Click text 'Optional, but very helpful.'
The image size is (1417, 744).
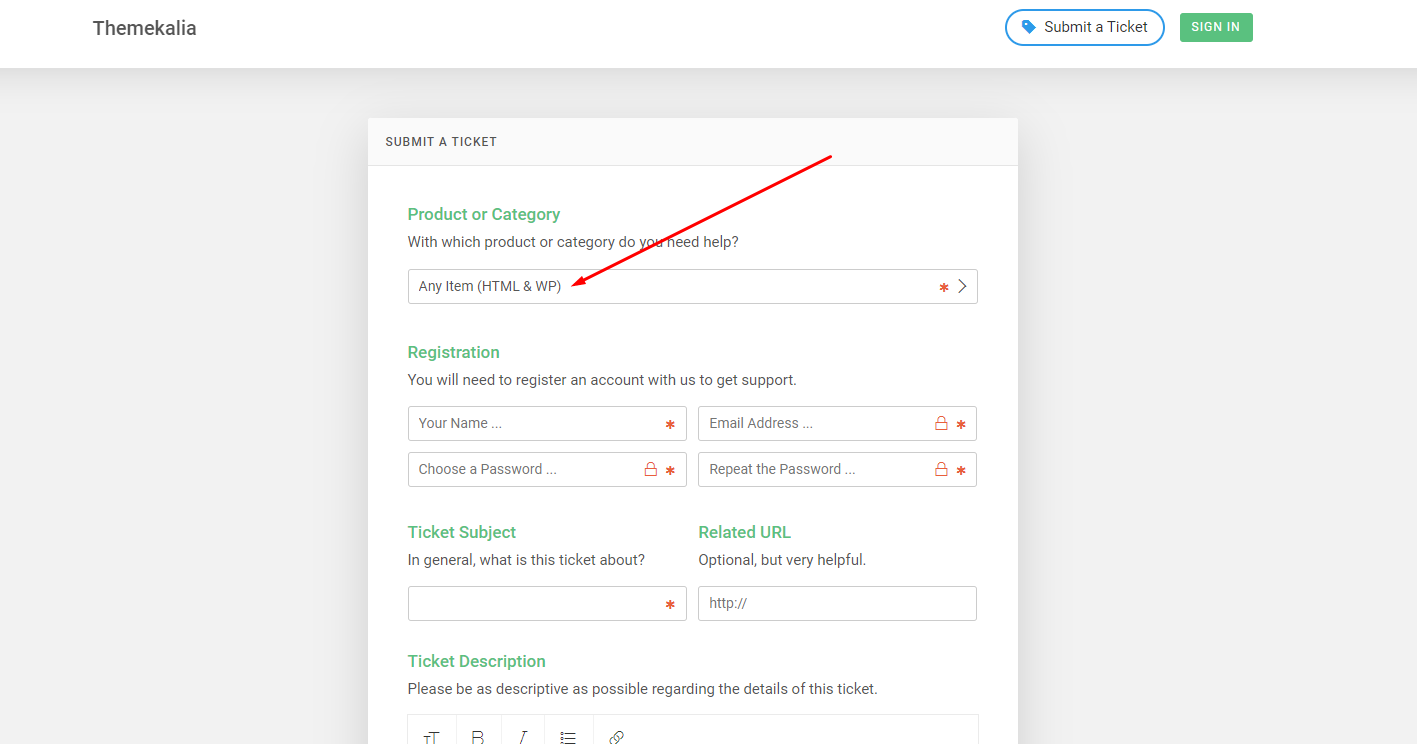click(782, 560)
